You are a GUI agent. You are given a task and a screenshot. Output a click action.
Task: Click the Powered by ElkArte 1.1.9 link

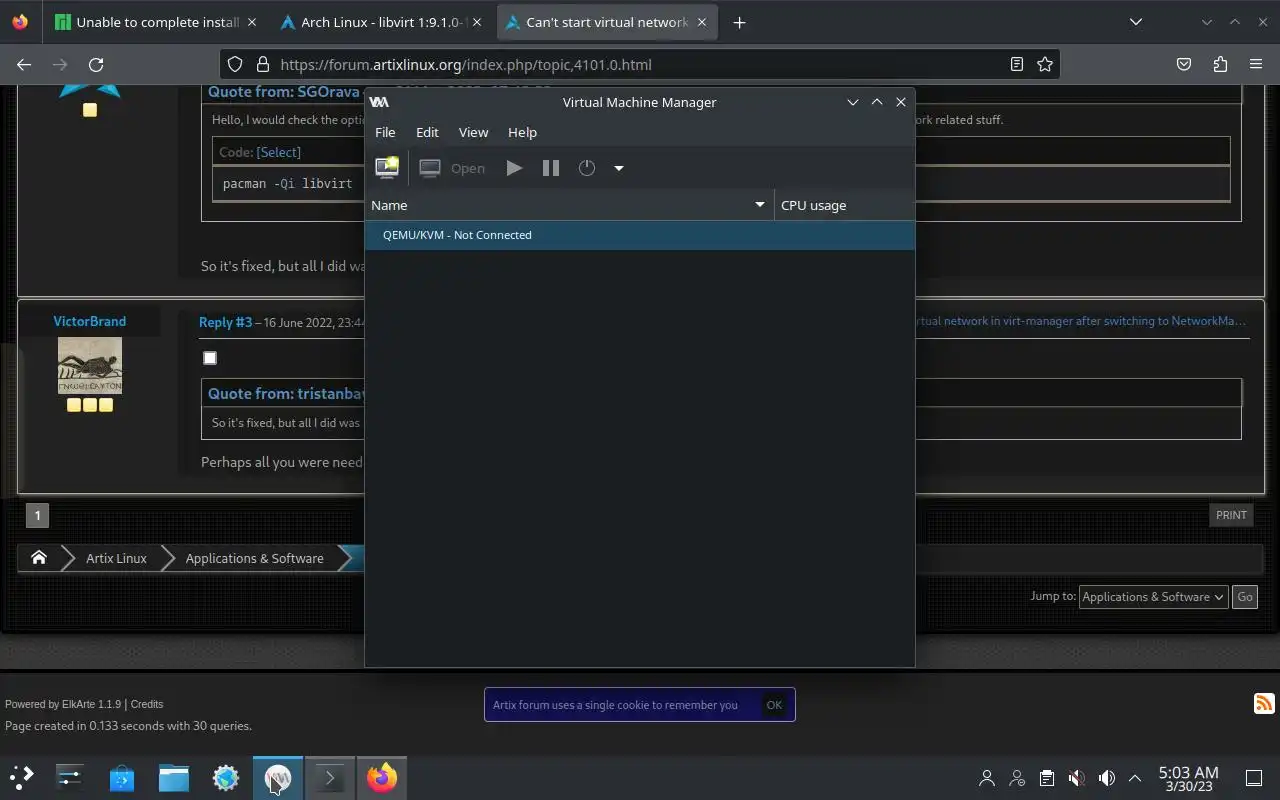point(63,704)
